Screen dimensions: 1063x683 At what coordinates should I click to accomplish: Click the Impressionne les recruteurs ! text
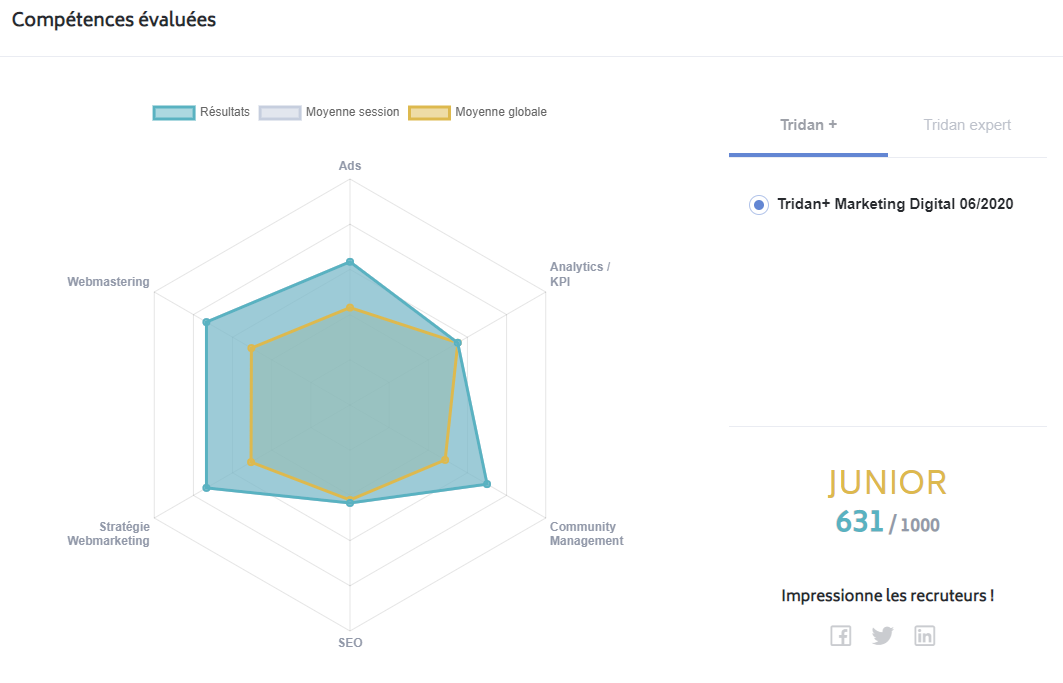coord(887,596)
